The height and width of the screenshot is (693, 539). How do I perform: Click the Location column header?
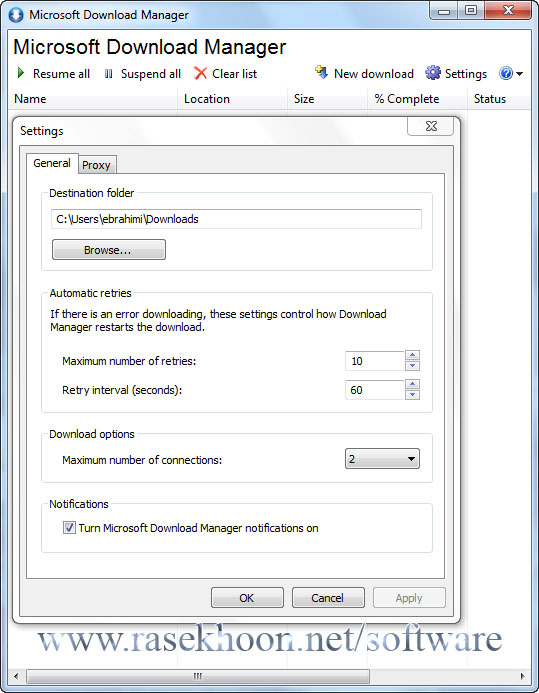pyautogui.click(x=232, y=99)
